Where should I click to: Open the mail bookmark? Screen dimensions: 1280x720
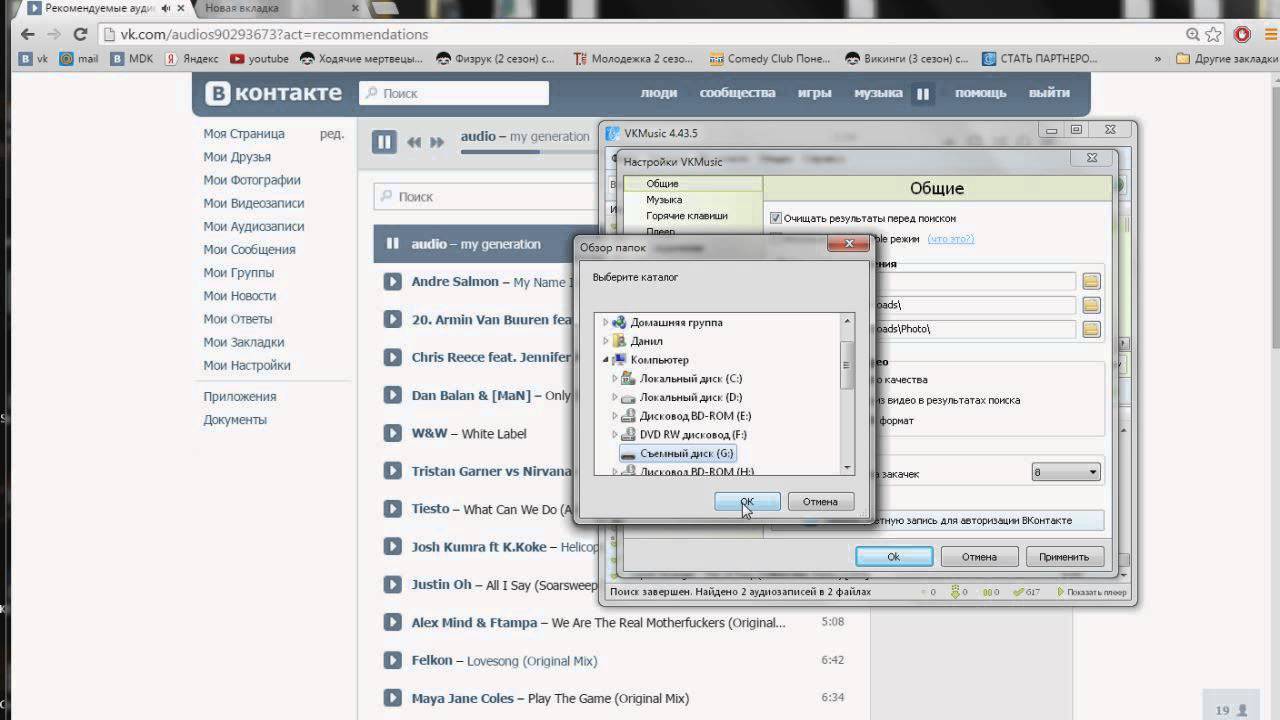(79, 59)
